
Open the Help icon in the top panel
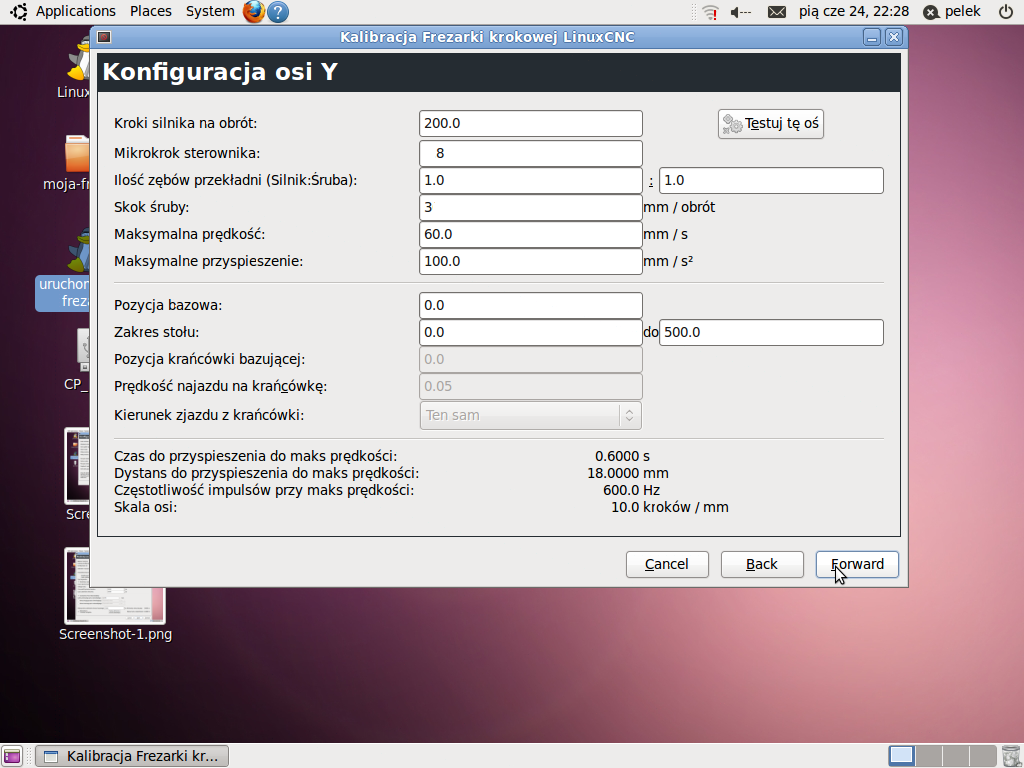tap(278, 12)
